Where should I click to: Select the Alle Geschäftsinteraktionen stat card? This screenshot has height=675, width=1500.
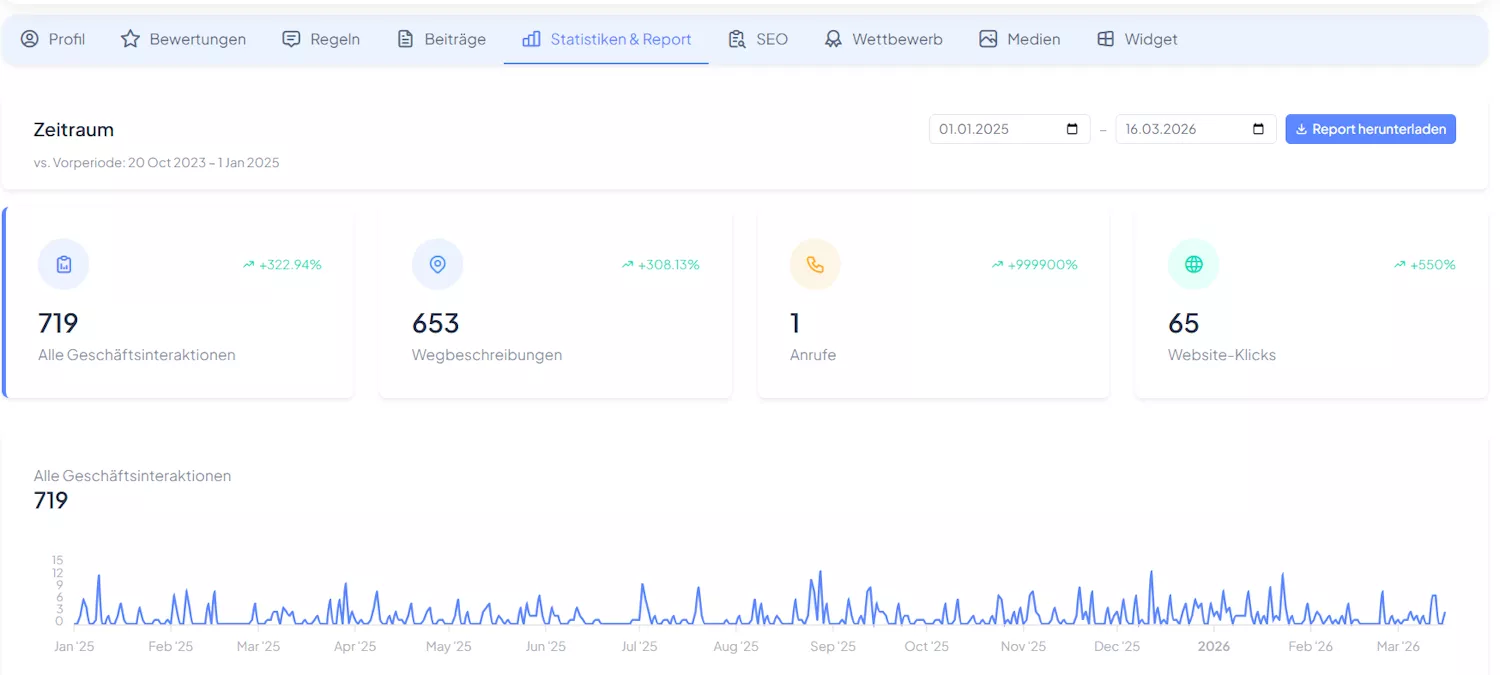click(178, 303)
